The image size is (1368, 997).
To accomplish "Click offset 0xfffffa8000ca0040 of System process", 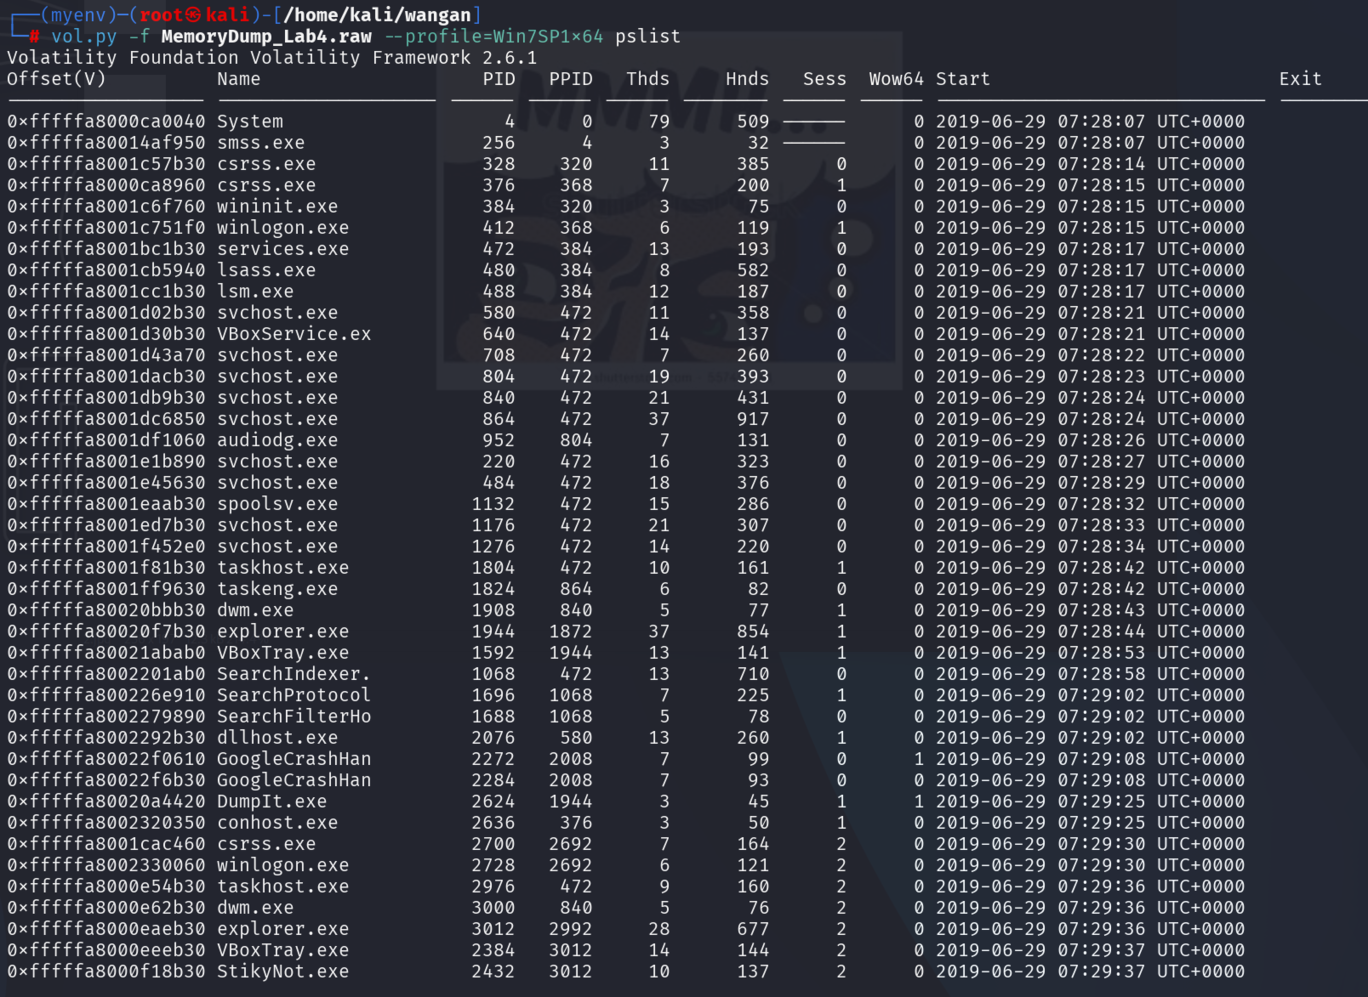I will (x=106, y=121).
